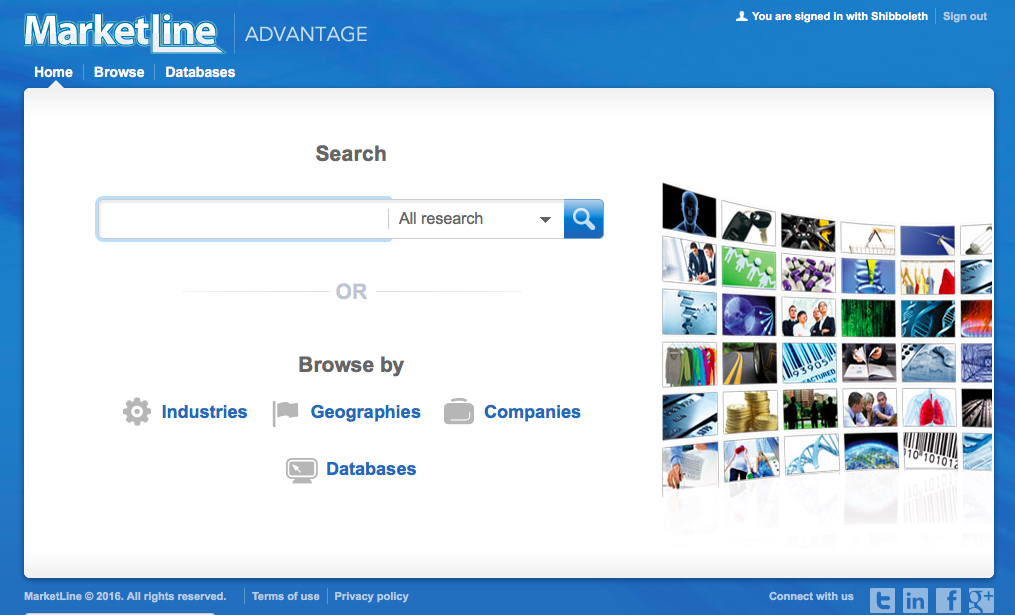
Task: Click the Sign out link
Action: coord(964,16)
